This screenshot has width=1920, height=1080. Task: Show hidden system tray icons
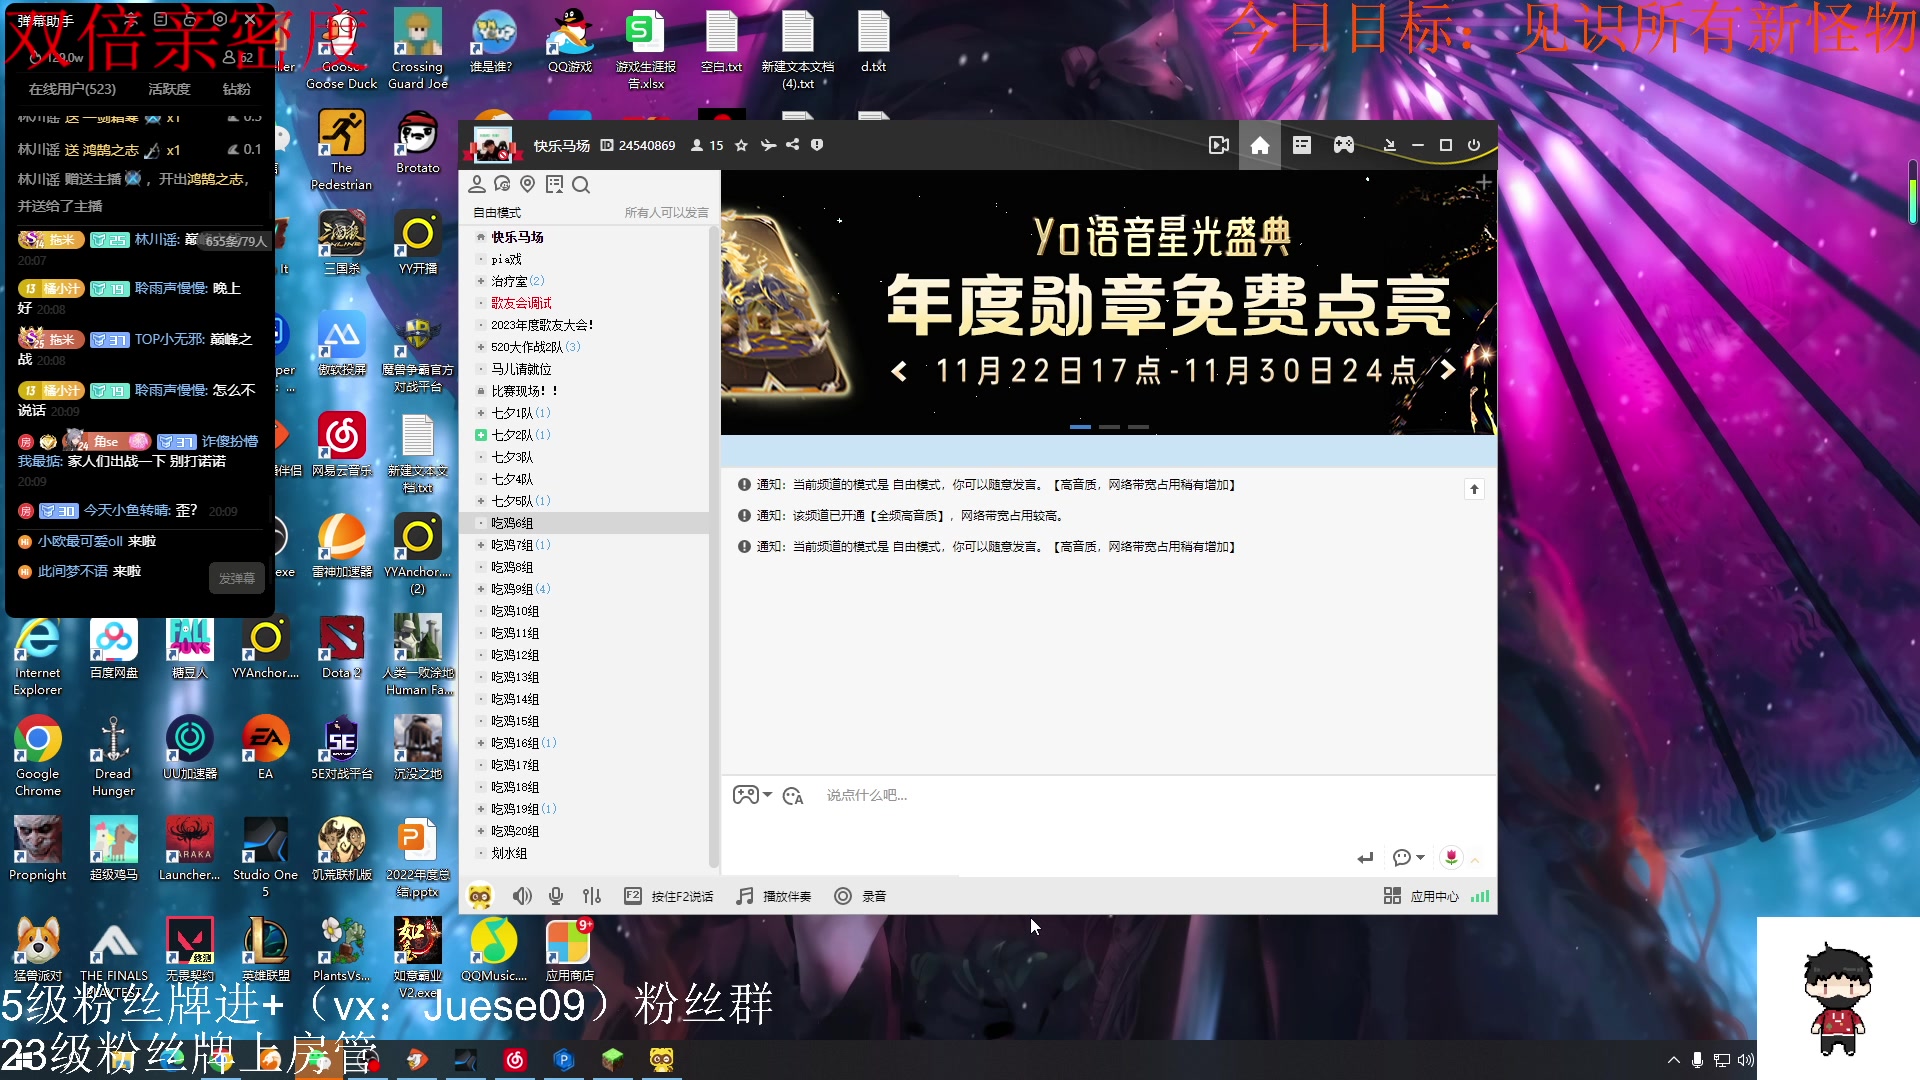(1673, 1060)
